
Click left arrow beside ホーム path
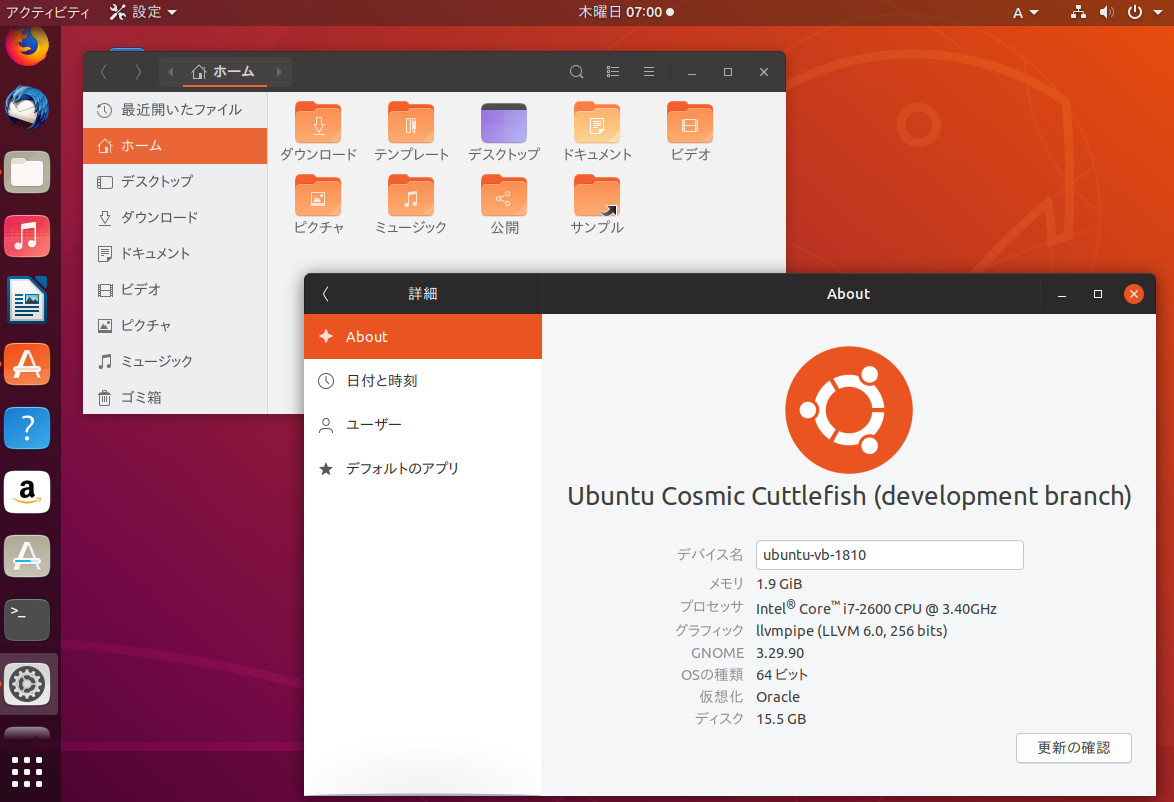(171, 72)
